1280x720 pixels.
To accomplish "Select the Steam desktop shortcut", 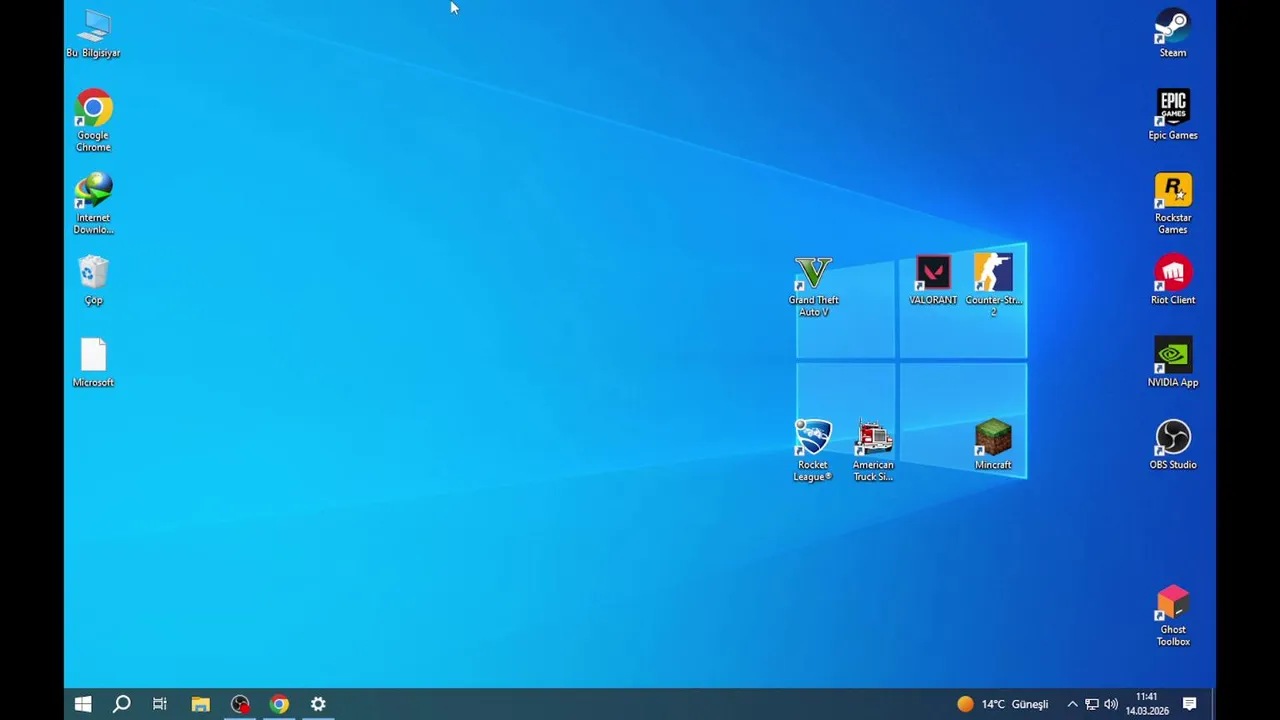I will point(1173,35).
